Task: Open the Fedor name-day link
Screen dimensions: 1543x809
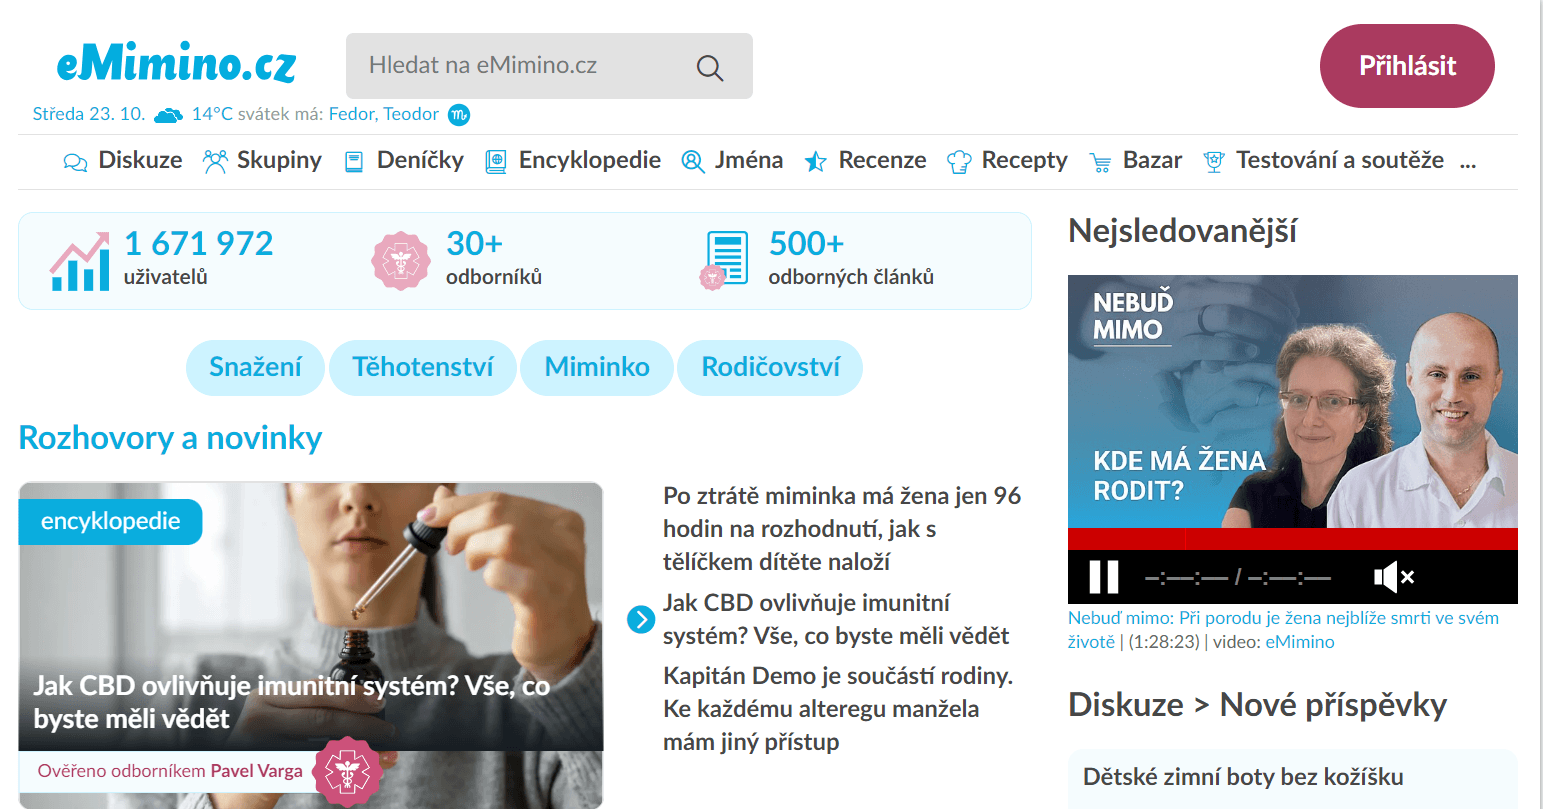Action: point(352,114)
